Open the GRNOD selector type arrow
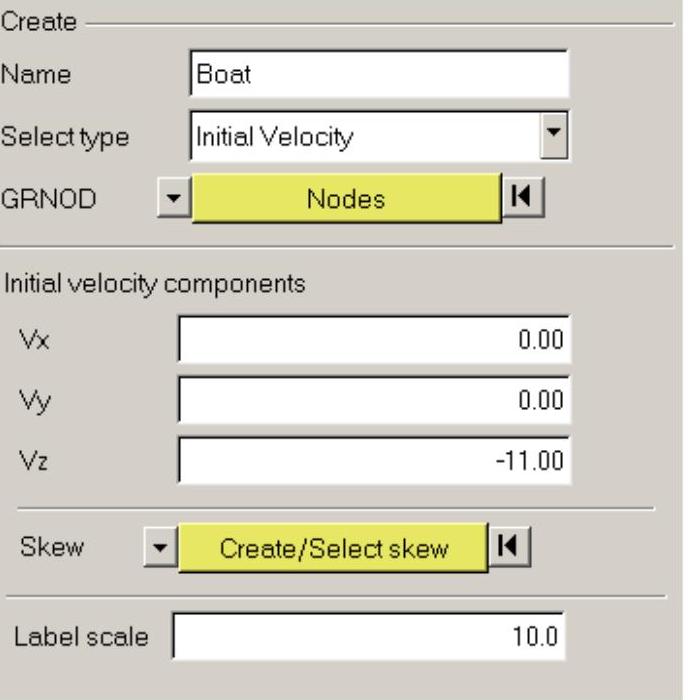The height and width of the screenshot is (700, 693). (x=174, y=198)
